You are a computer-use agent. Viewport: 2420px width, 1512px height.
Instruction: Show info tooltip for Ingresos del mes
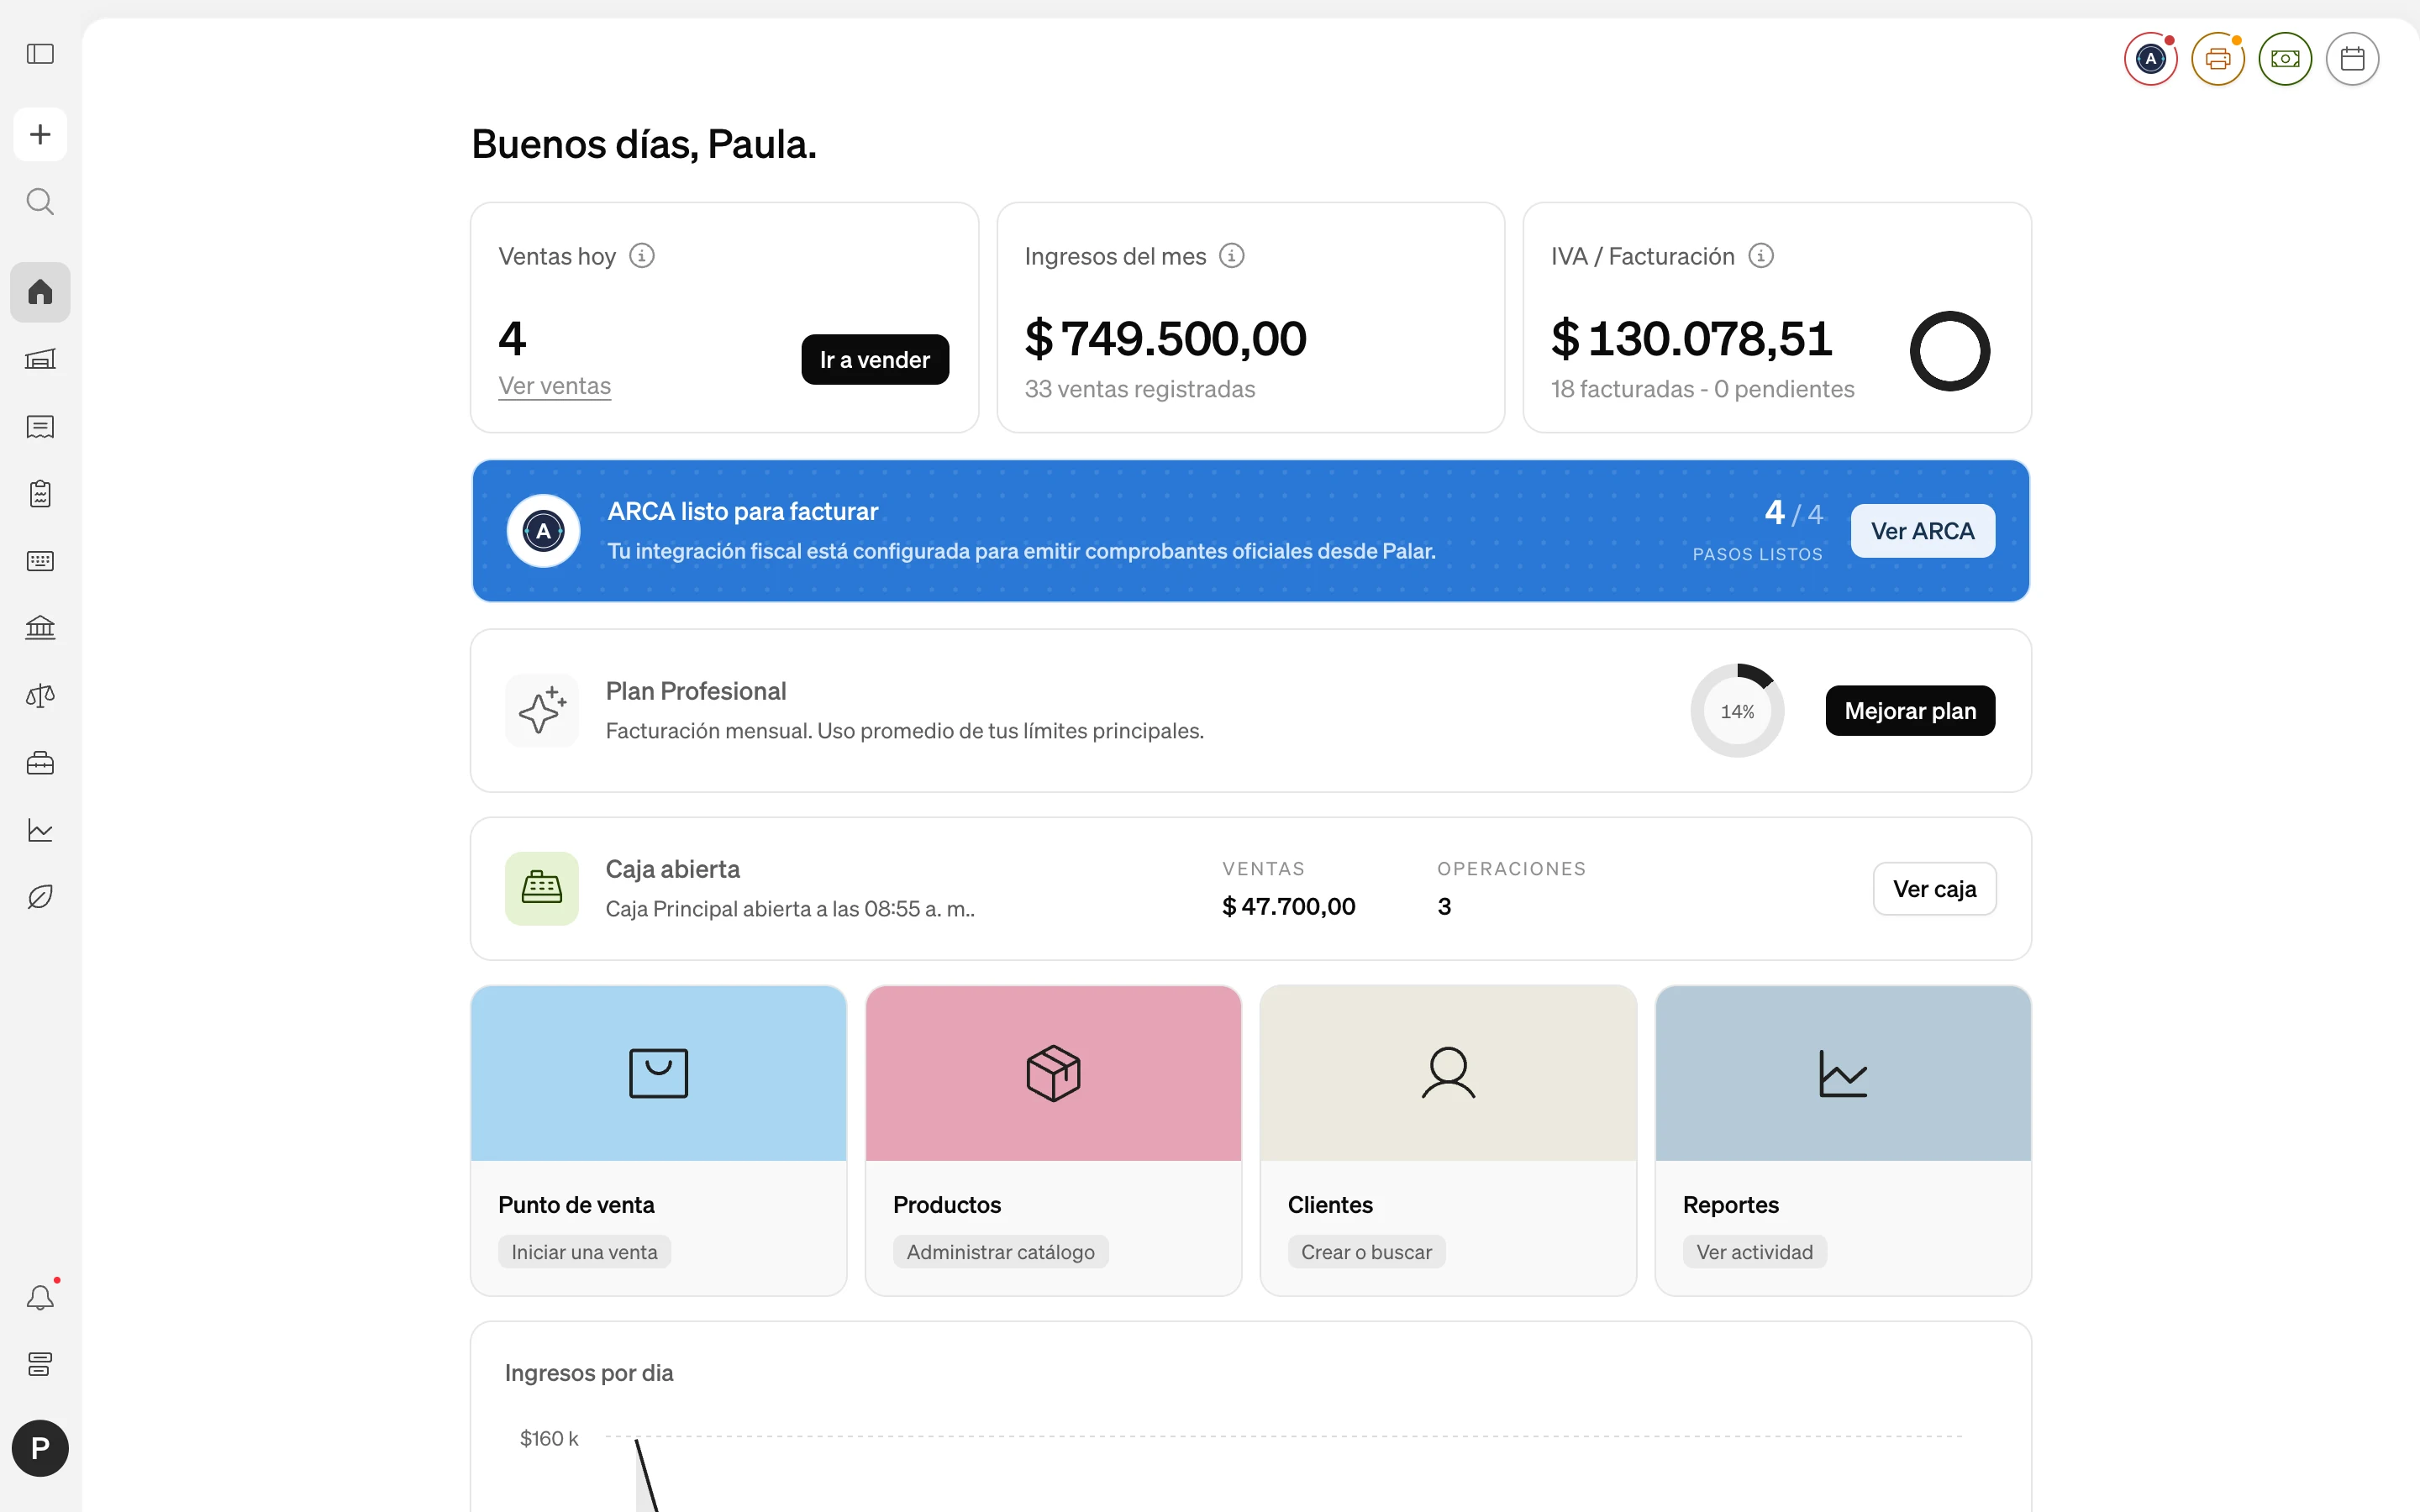(x=1232, y=256)
